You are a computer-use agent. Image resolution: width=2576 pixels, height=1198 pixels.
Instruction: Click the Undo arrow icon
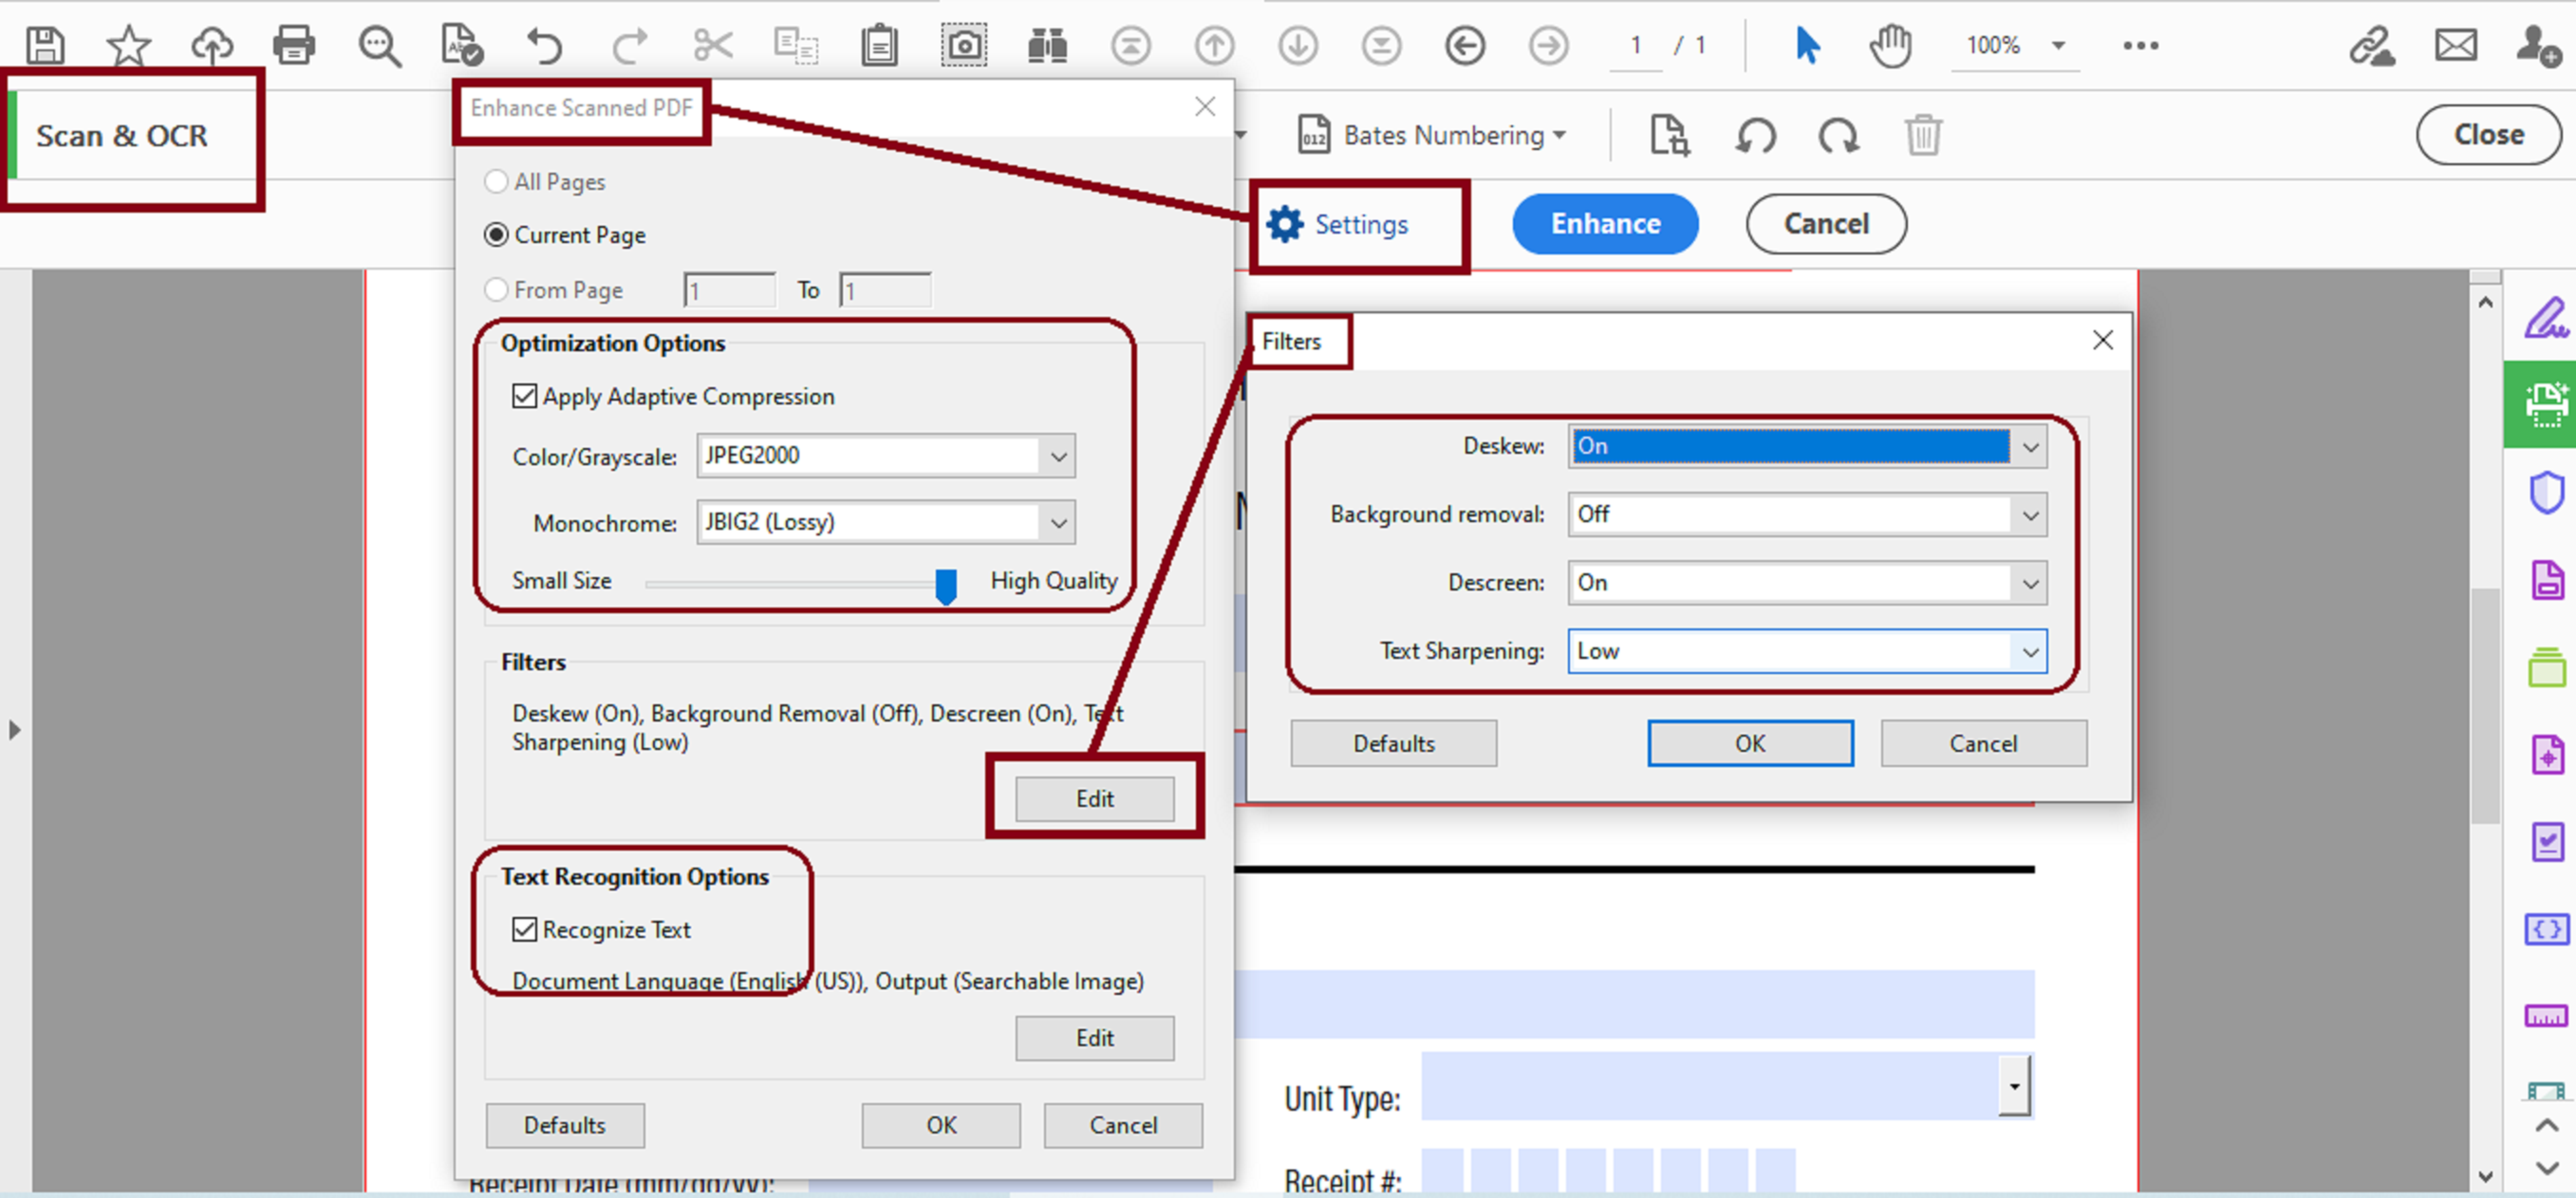pyautogui.click(x=545, y=46)
